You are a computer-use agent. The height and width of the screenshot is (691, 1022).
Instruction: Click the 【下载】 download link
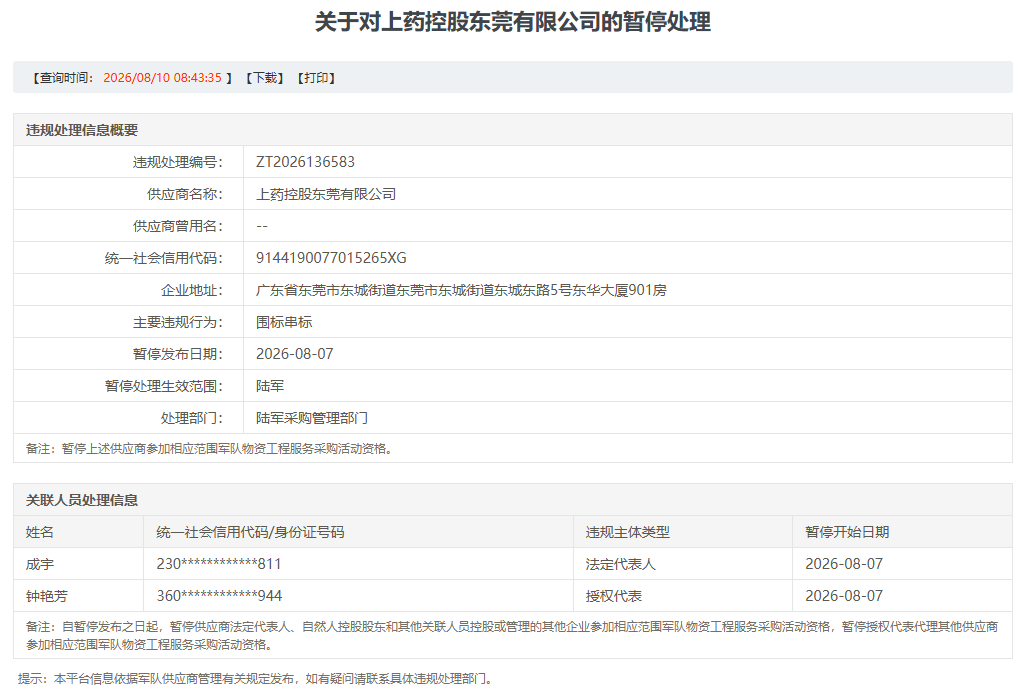pyautogui.click(x=265, y=78)
